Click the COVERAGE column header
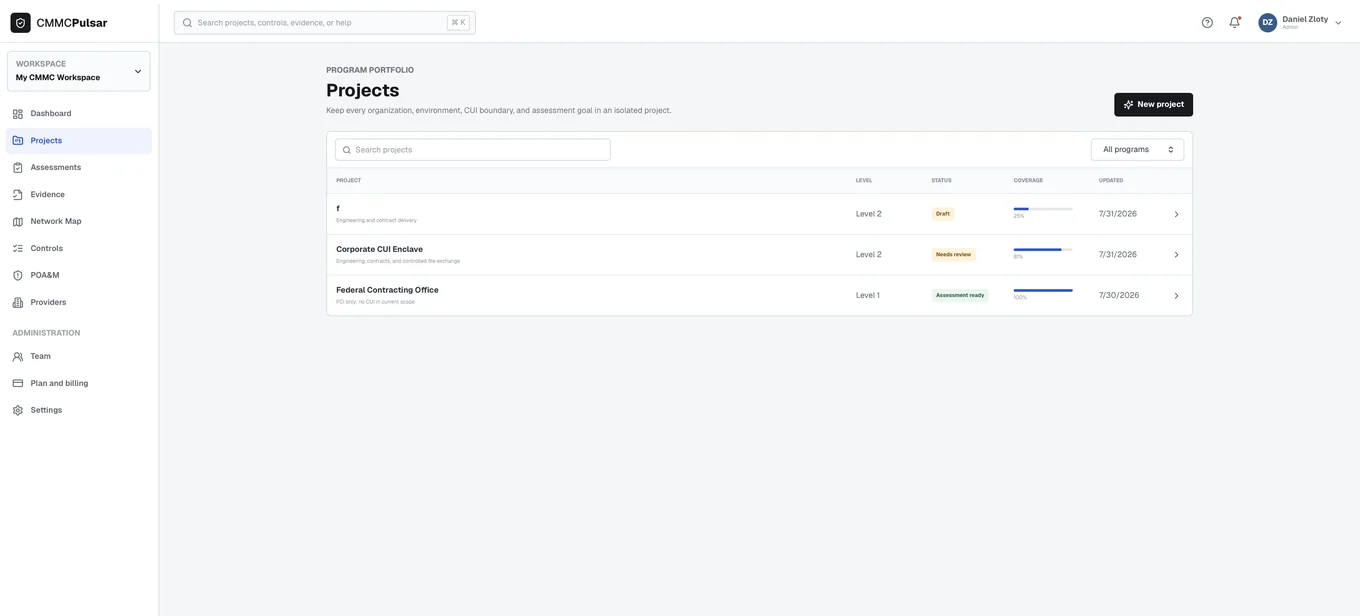The image size is (1360, 616). click(1028, 181)
